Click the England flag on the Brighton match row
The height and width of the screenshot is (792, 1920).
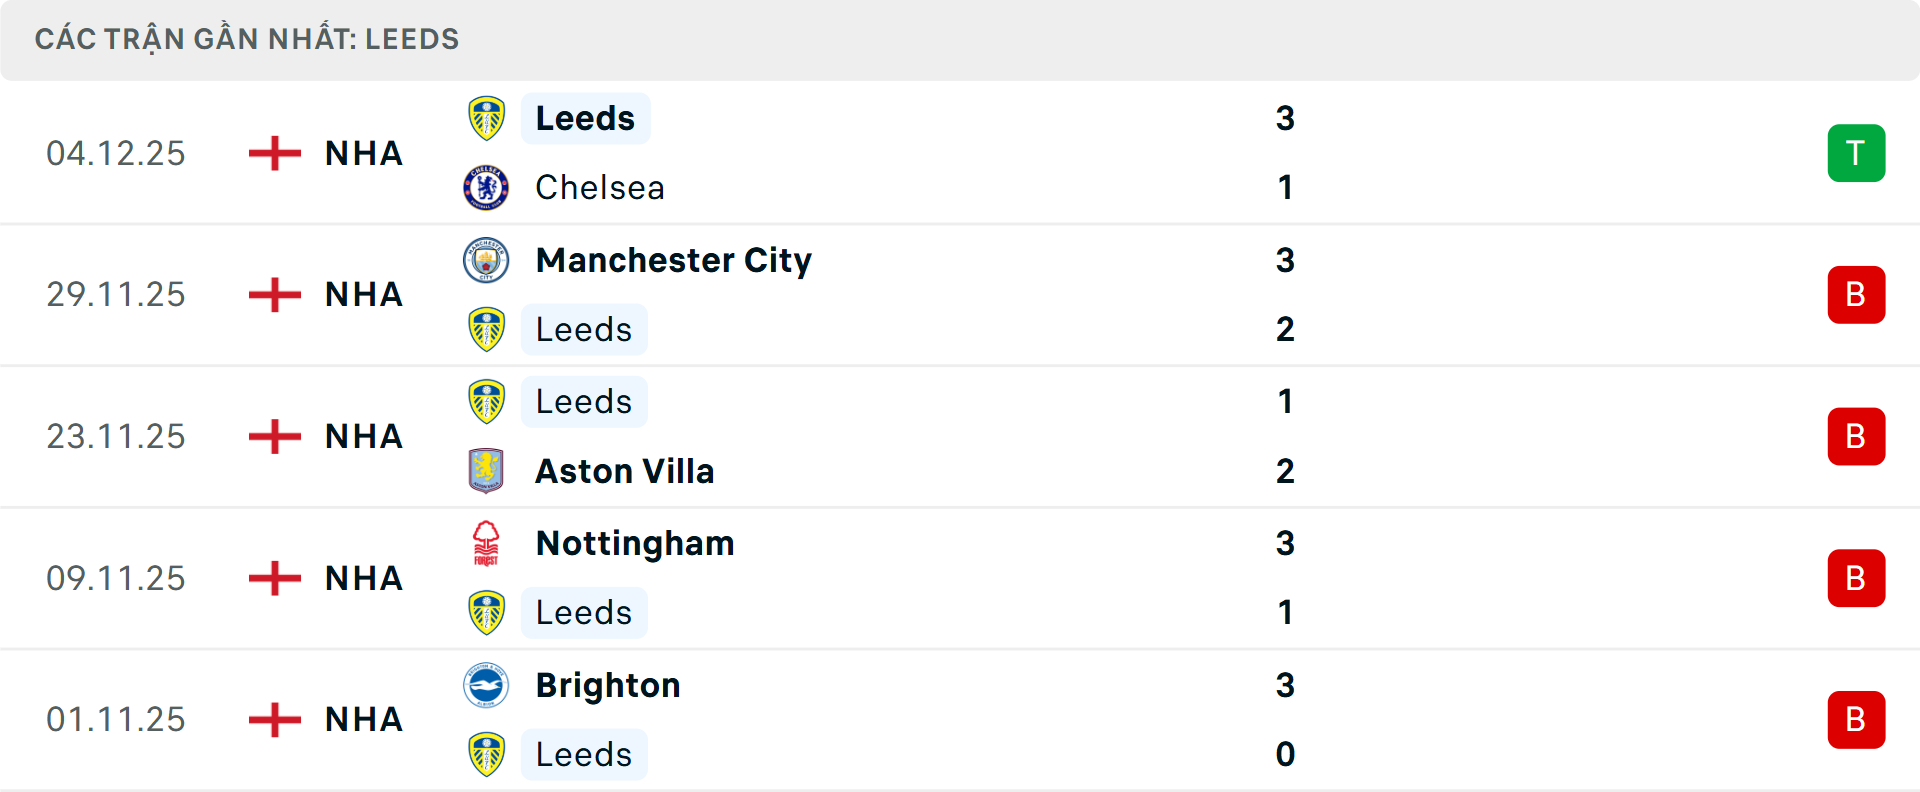click(x=272, y=719)
